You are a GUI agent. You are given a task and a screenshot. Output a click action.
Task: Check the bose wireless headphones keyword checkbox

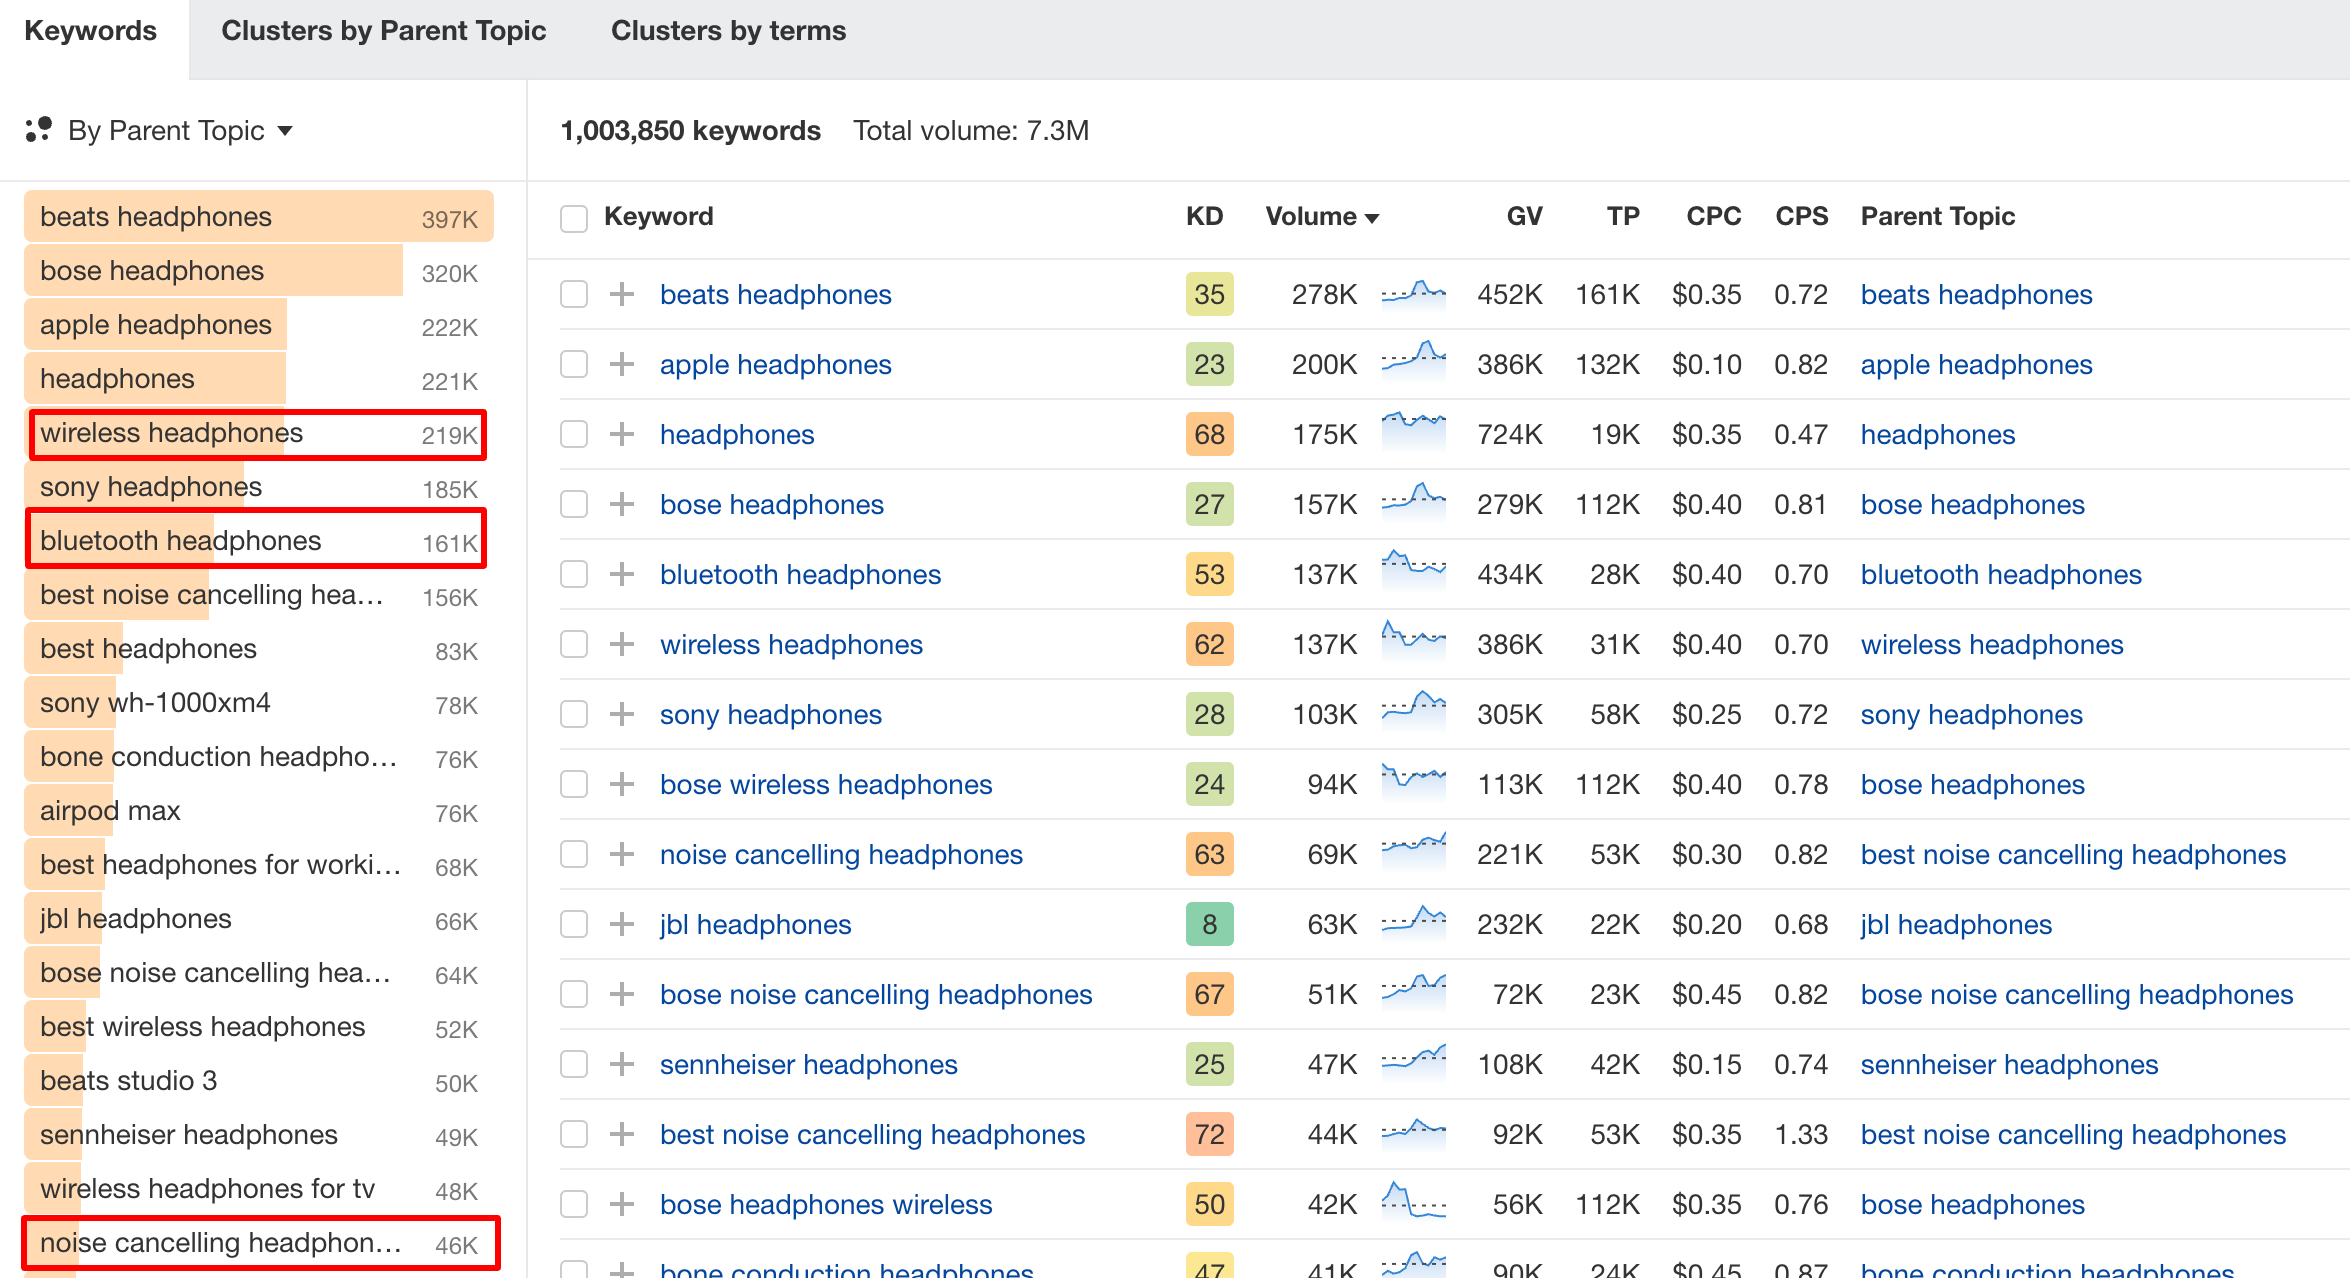pos(574,784)
